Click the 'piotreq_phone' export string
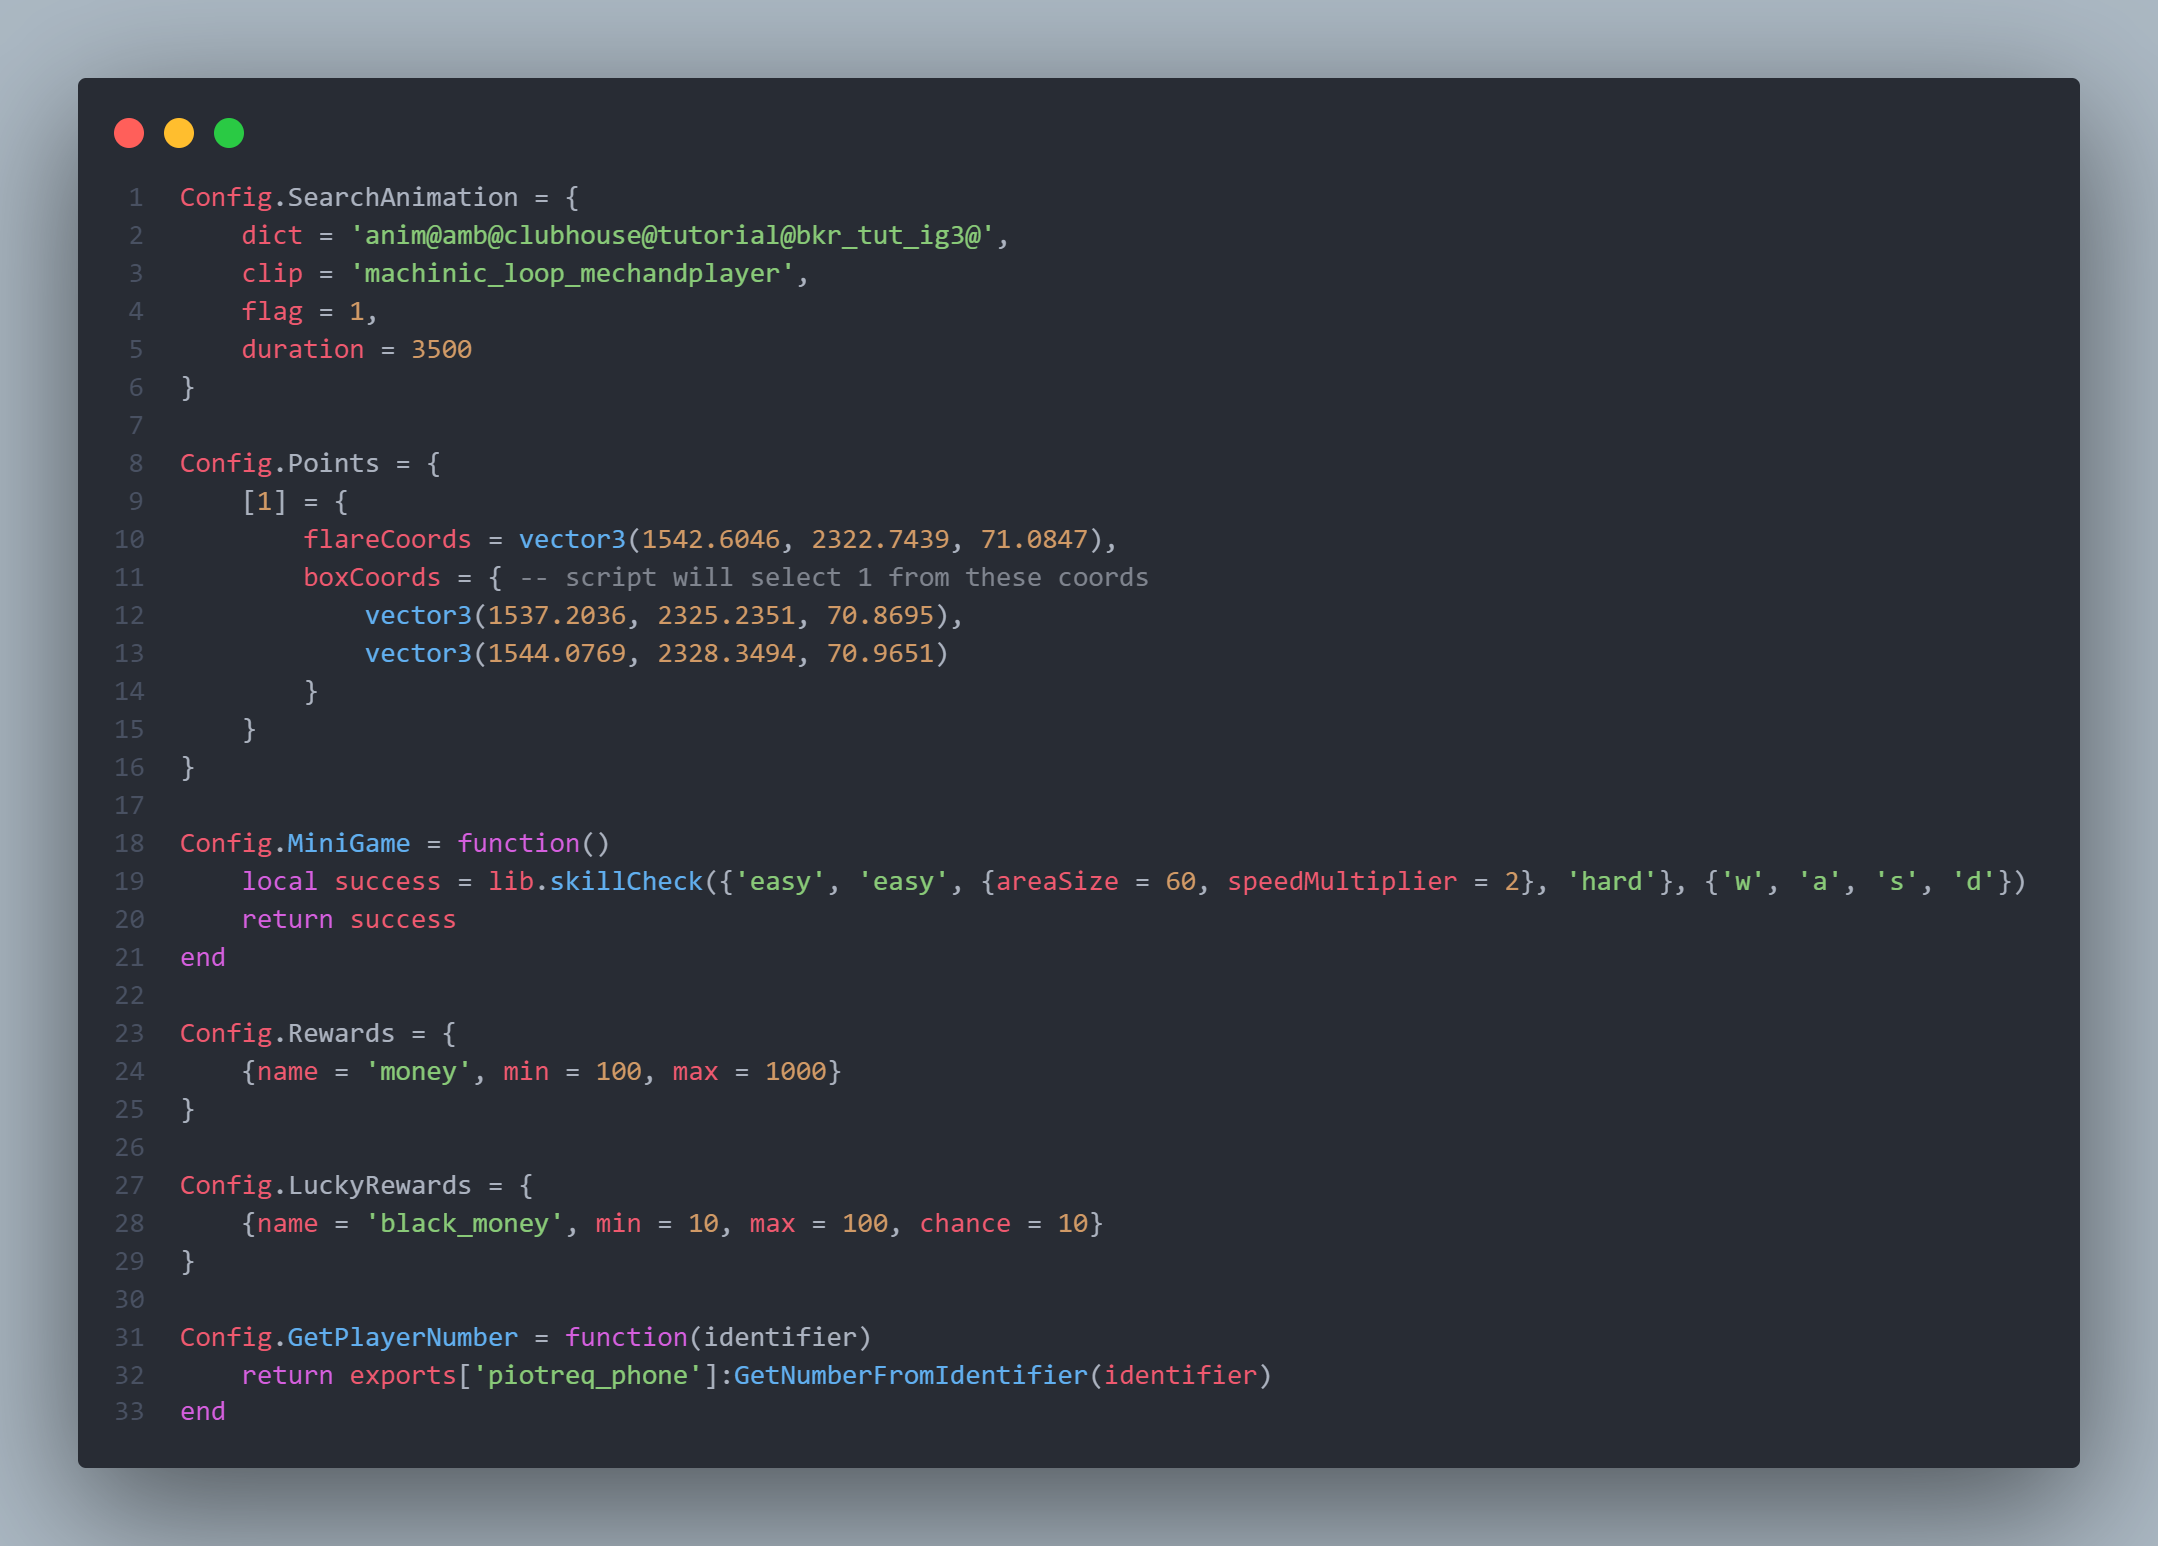 [587, 1376]
